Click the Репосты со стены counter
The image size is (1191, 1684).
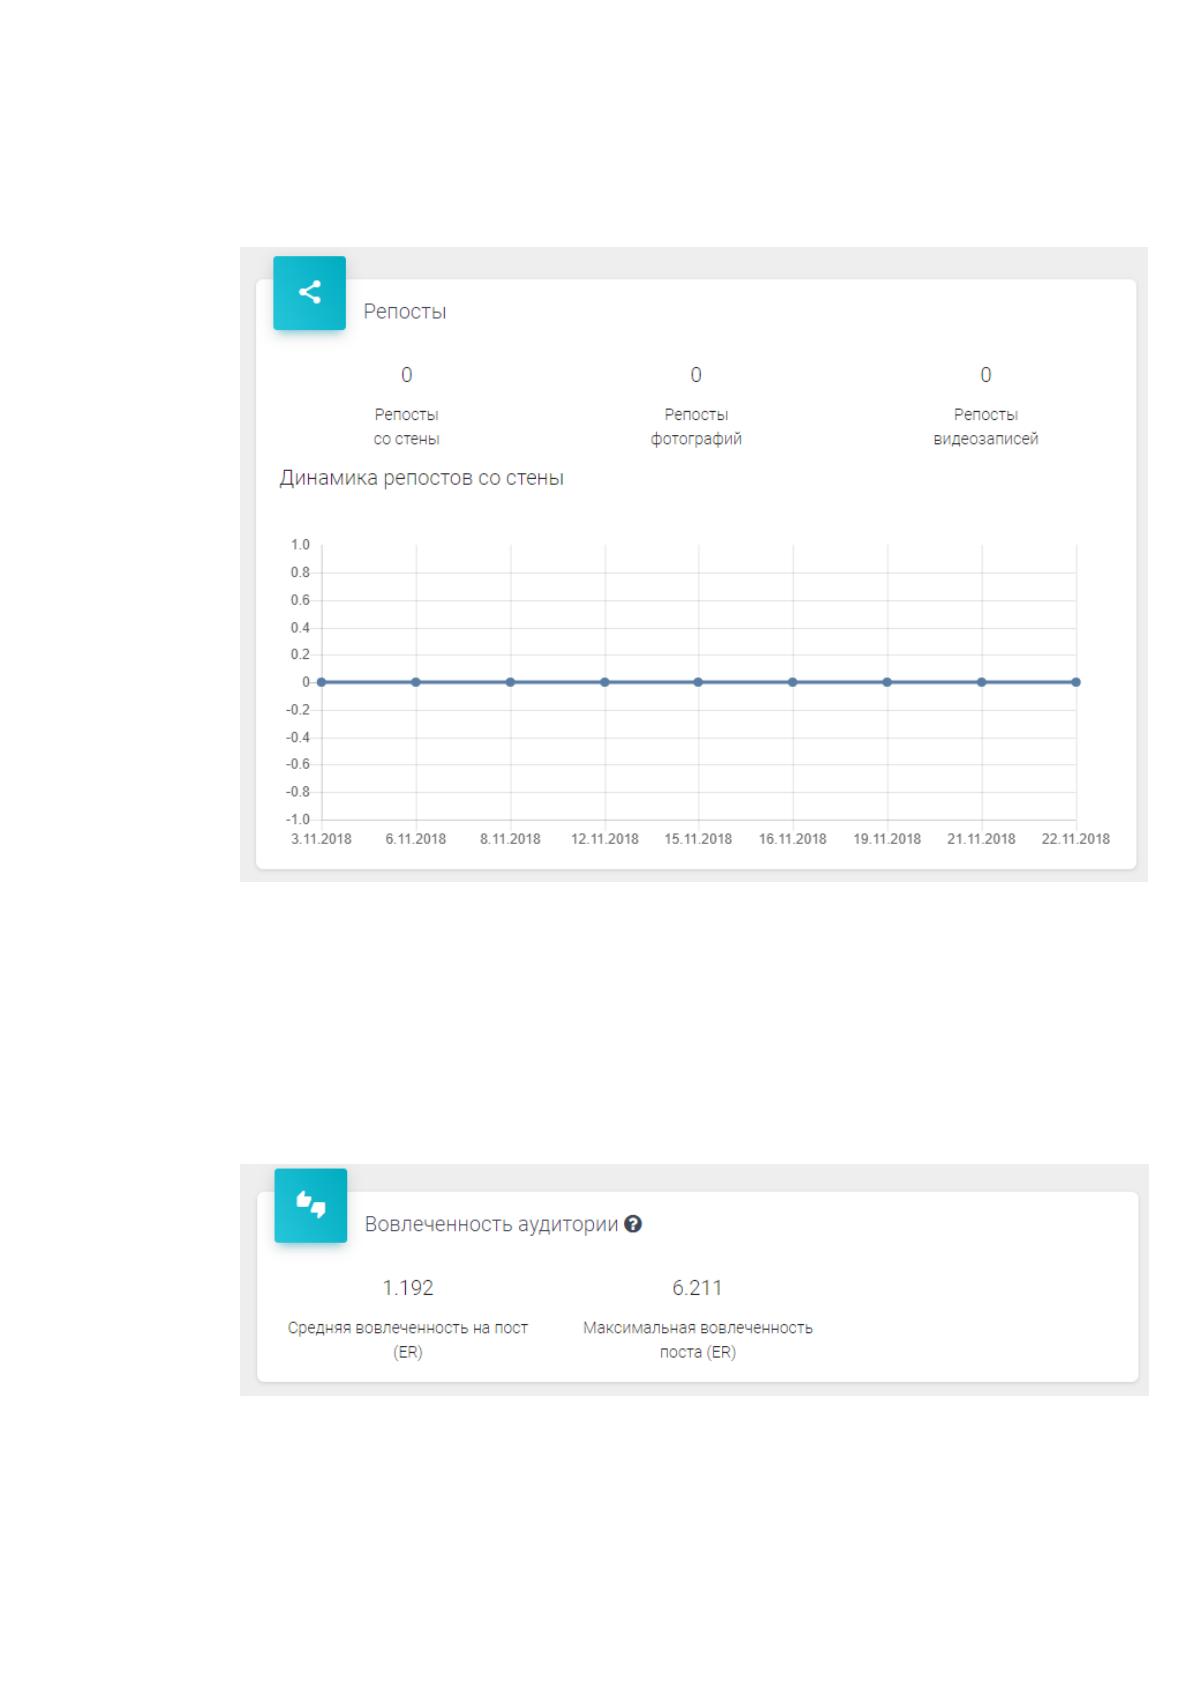407,375
